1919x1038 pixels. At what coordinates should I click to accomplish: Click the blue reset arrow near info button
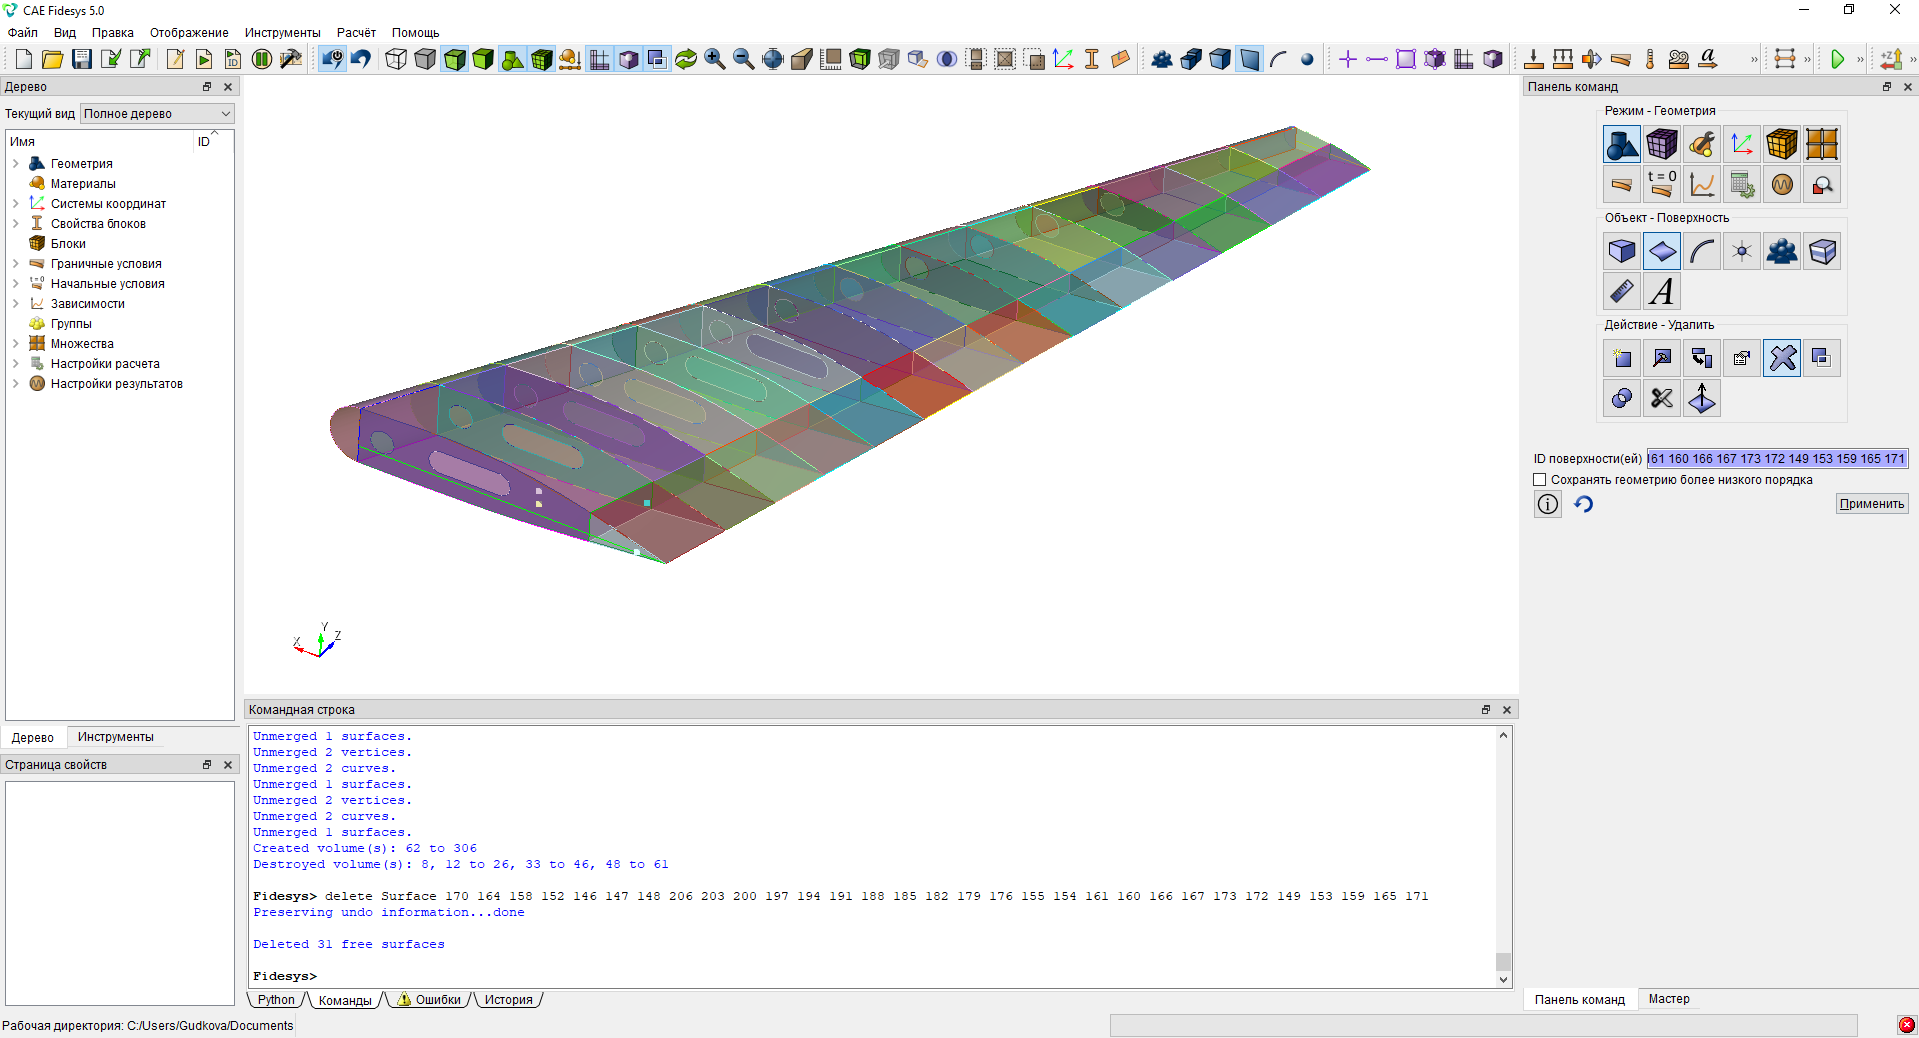coord(1584,504)
